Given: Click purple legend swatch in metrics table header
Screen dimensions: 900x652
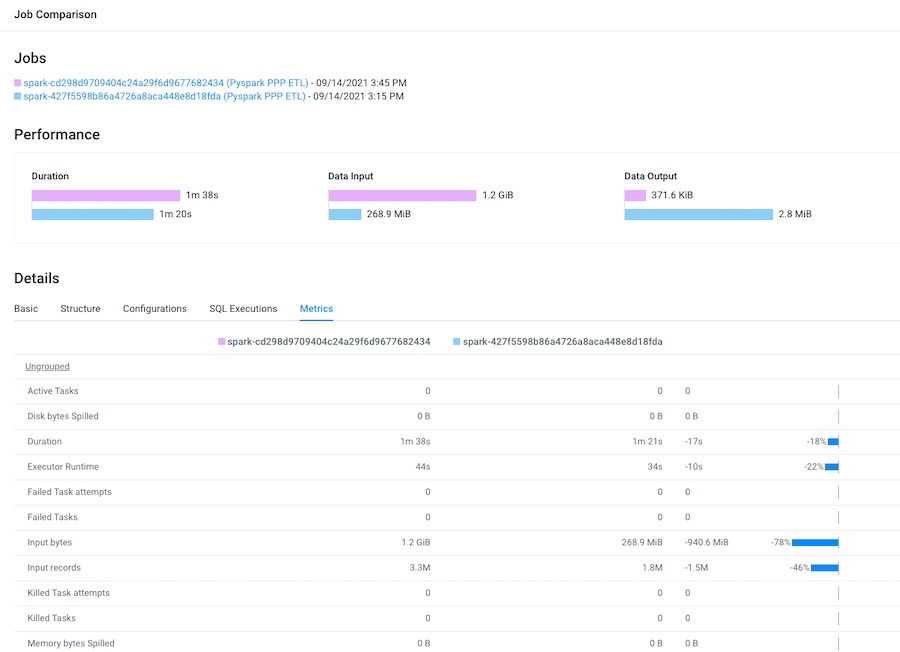Looking at the screenshot, I should 222,342.
